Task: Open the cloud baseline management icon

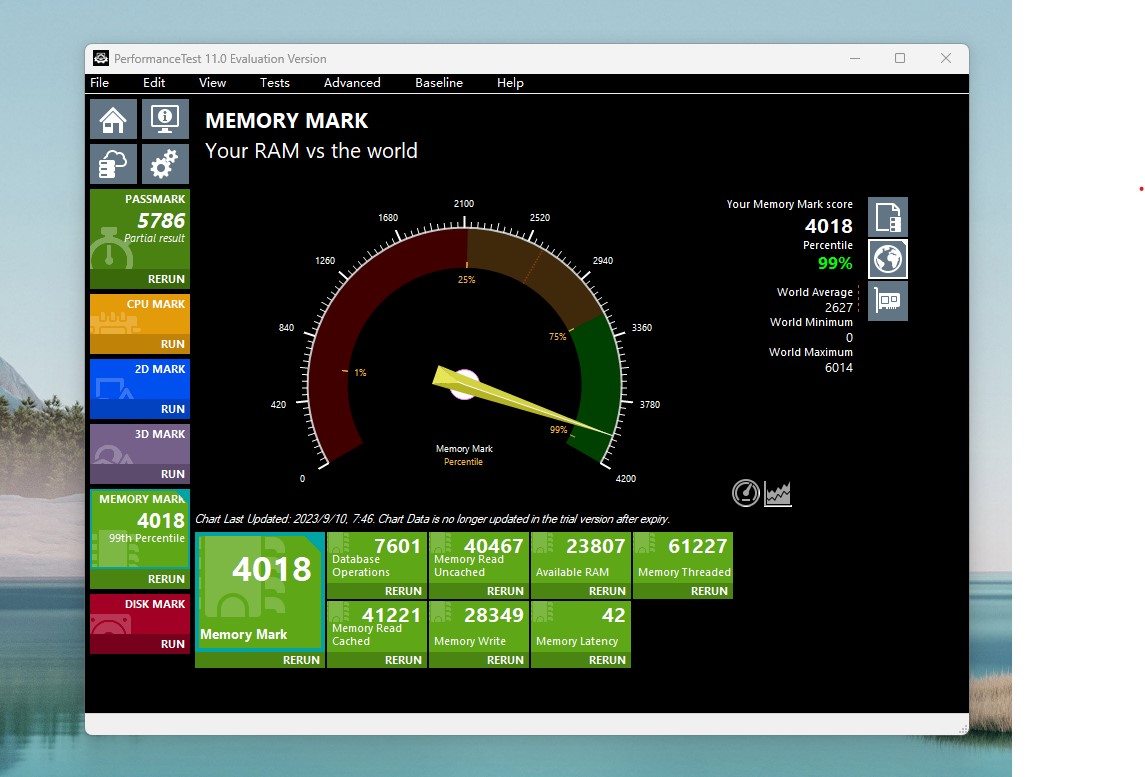Action: click(113, 164)
